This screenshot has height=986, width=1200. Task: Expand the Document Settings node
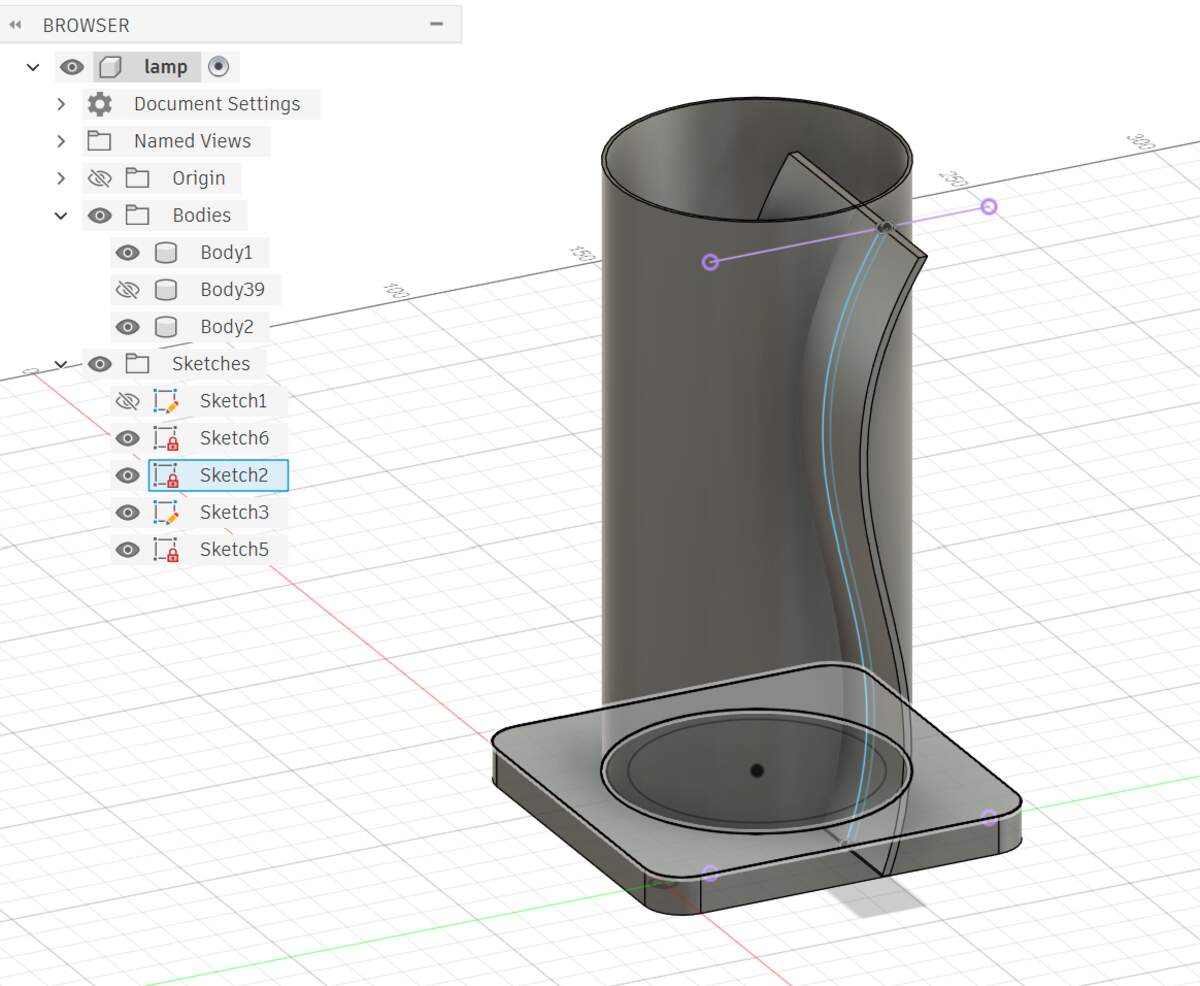61,104
